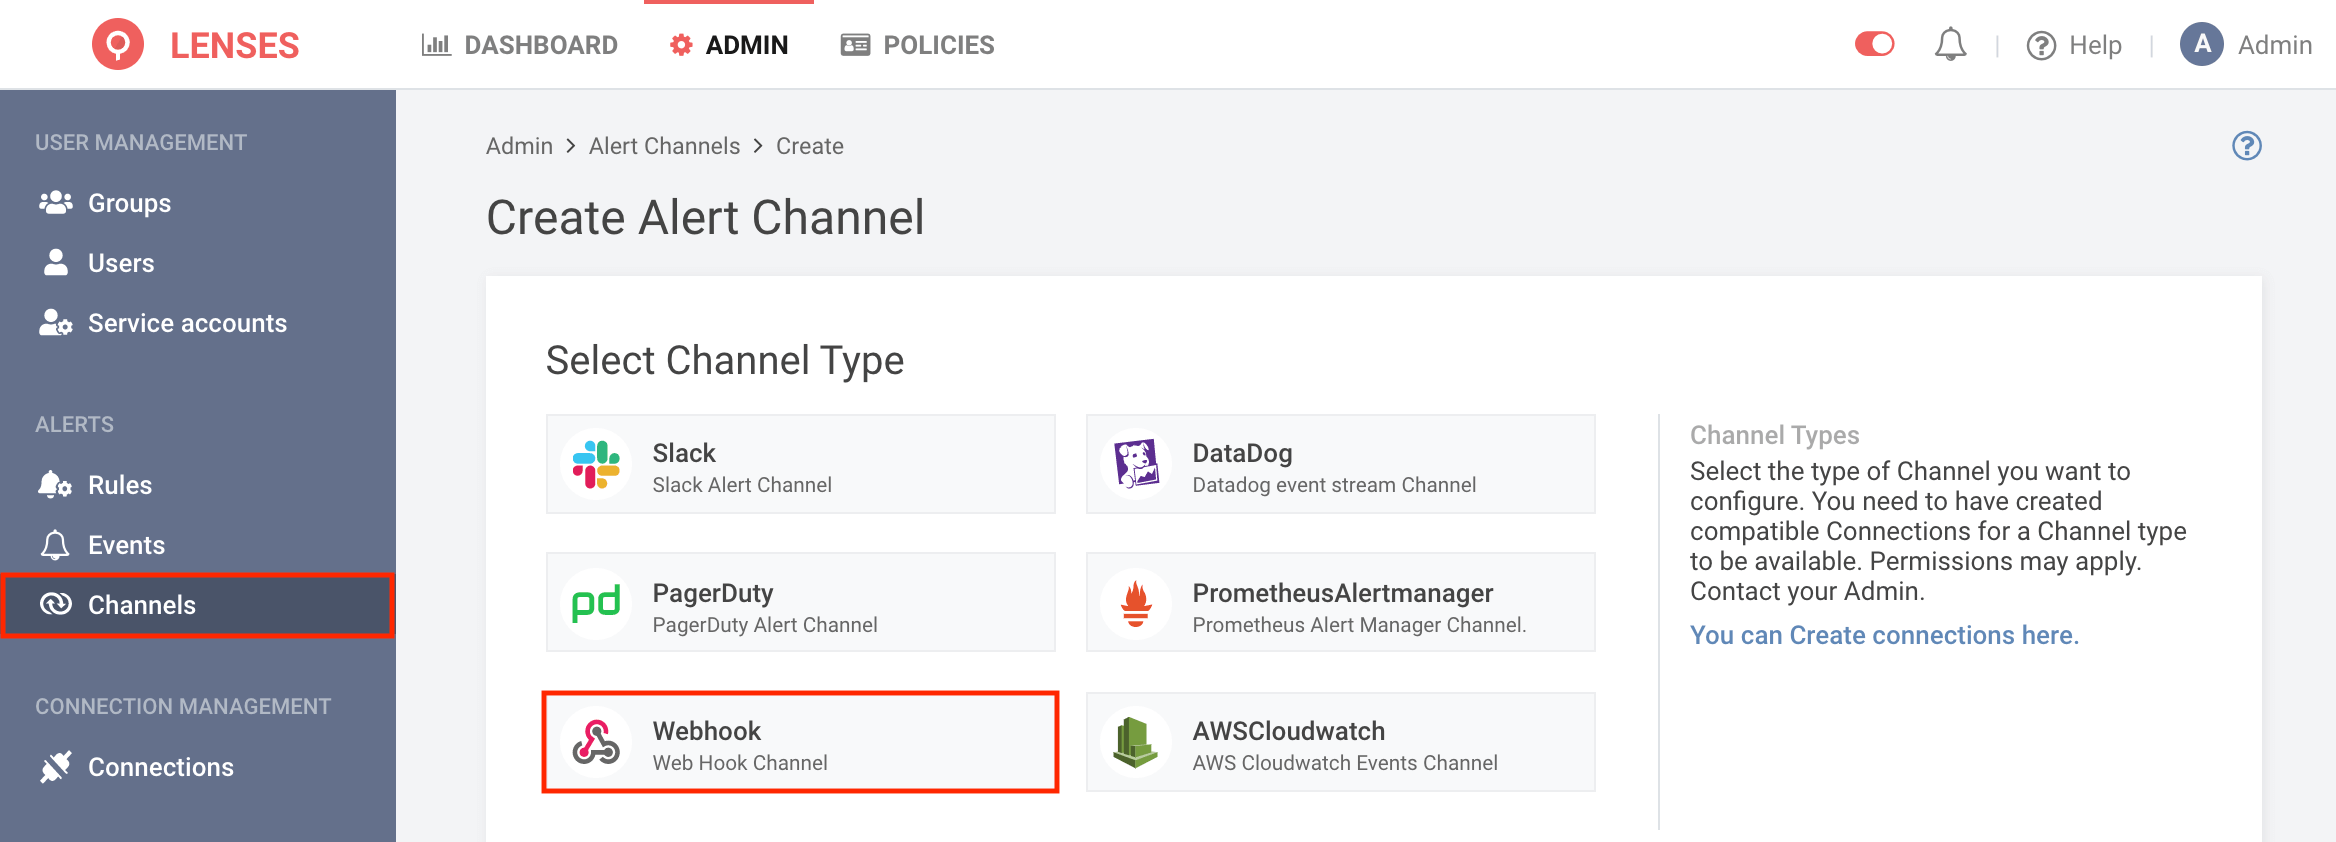This screenshot has height=842, width=2336.
Task: Click the Rules bell-gear icon
Action: point(55,484)
